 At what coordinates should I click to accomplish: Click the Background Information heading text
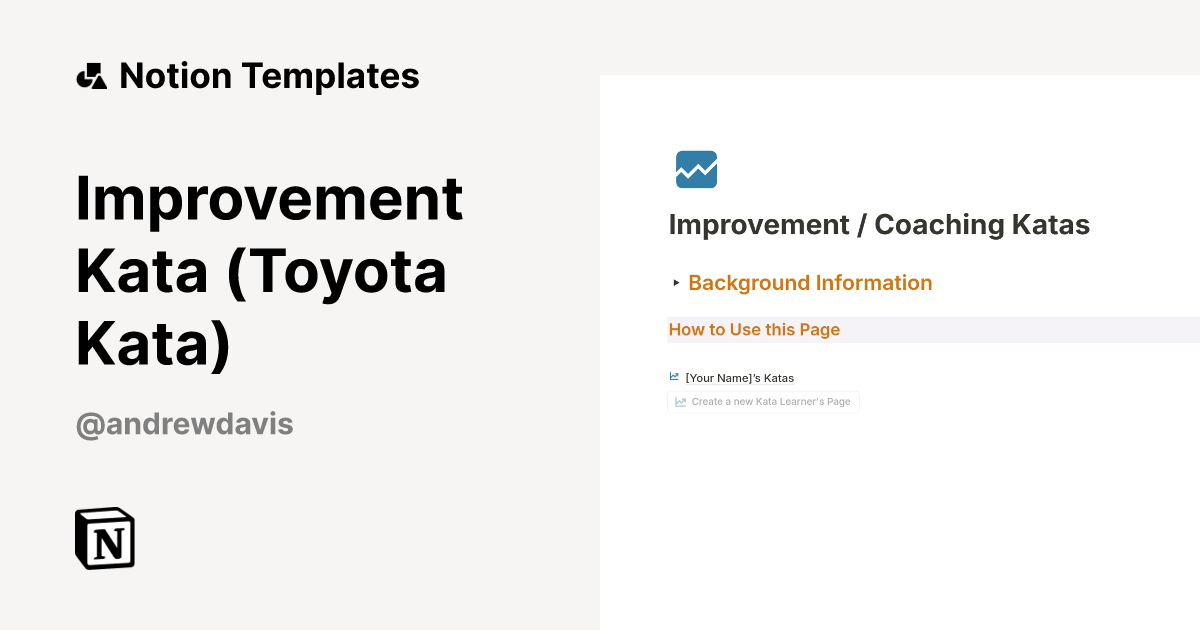tap(810, 283)
